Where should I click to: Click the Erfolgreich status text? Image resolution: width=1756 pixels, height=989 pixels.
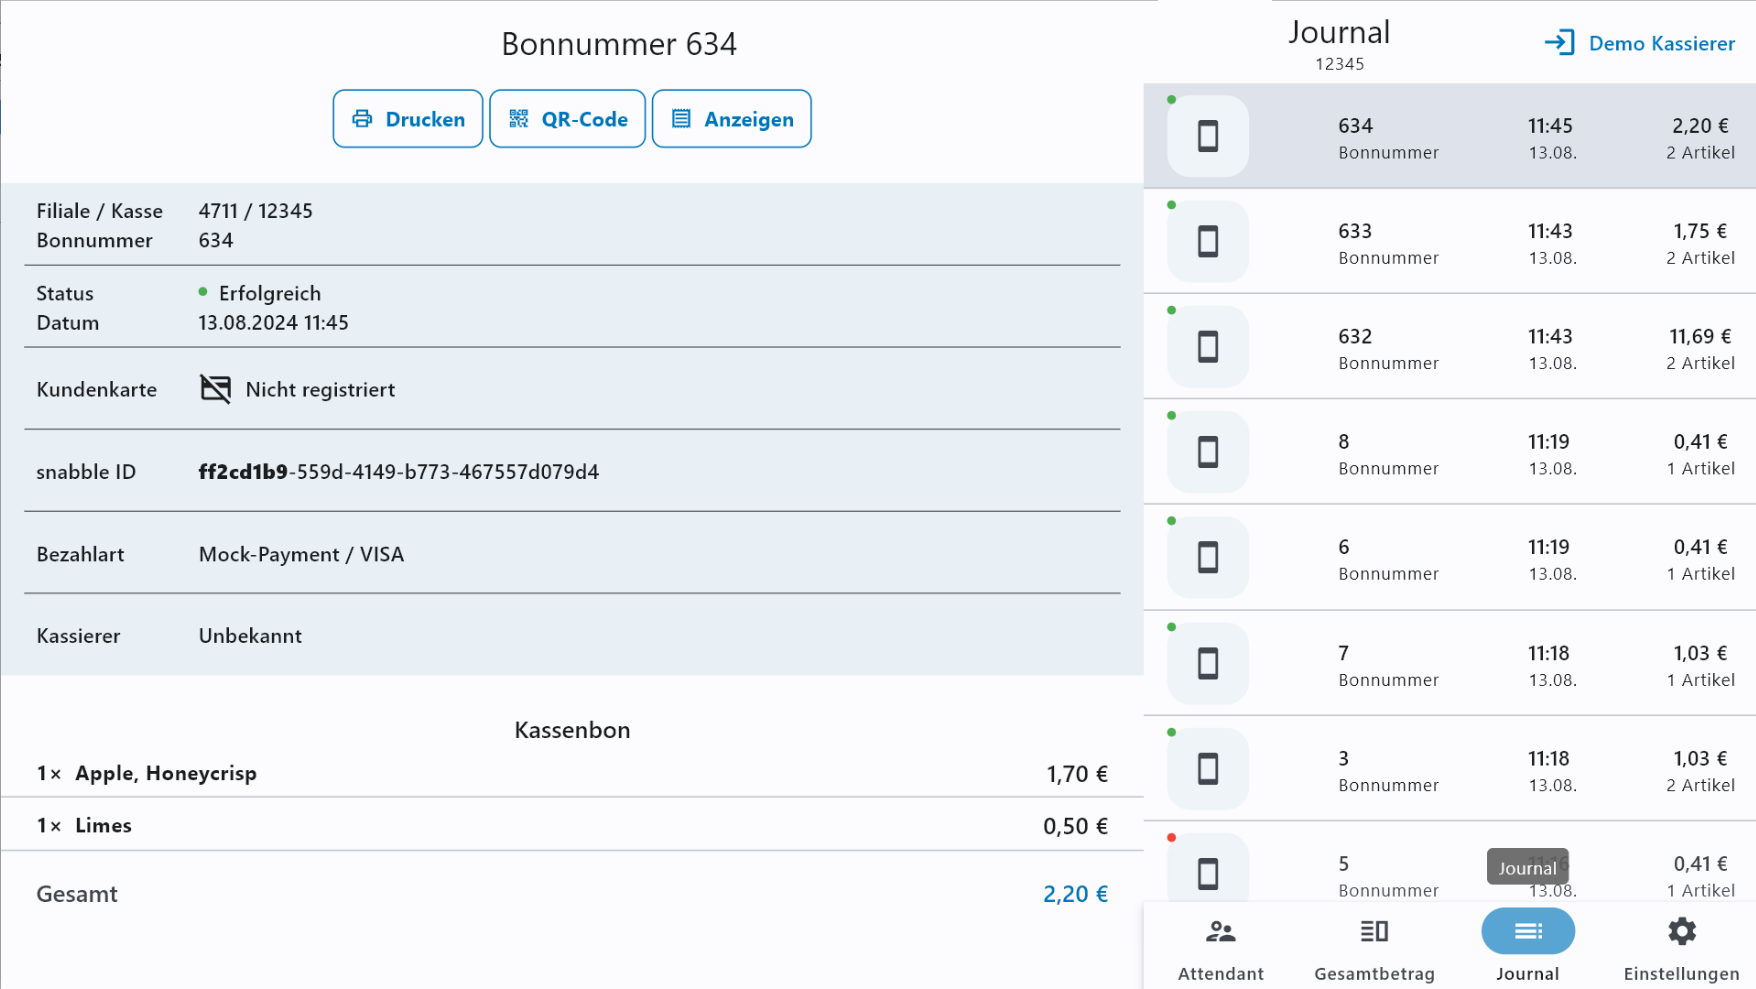[270, 293]
